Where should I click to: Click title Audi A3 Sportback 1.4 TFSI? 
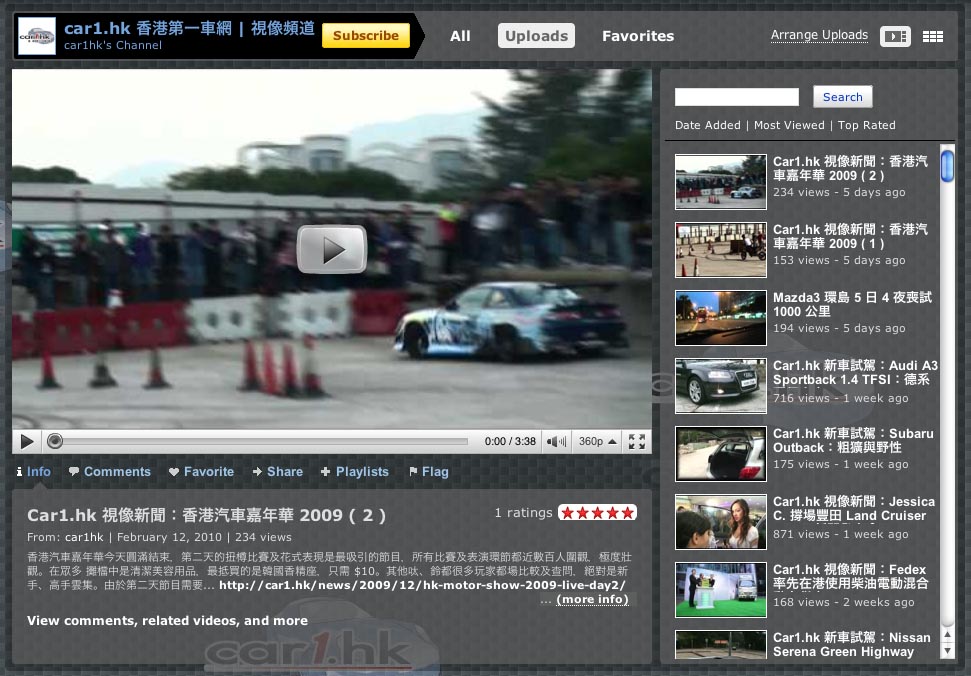coord(855,373)
